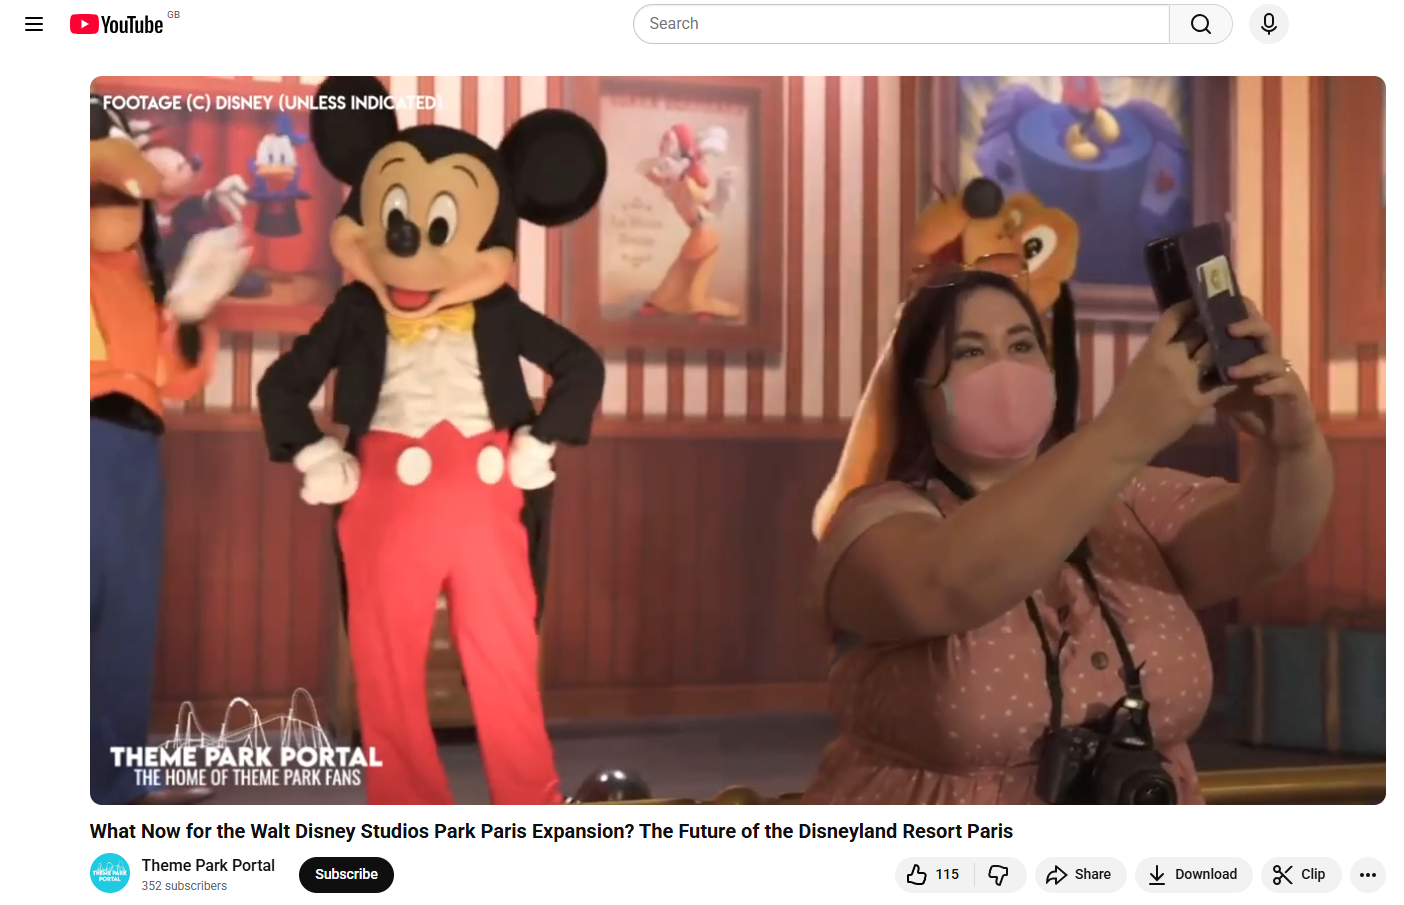Create a clip with the scissors button
1404x905 pixels.
(1299, 874)
